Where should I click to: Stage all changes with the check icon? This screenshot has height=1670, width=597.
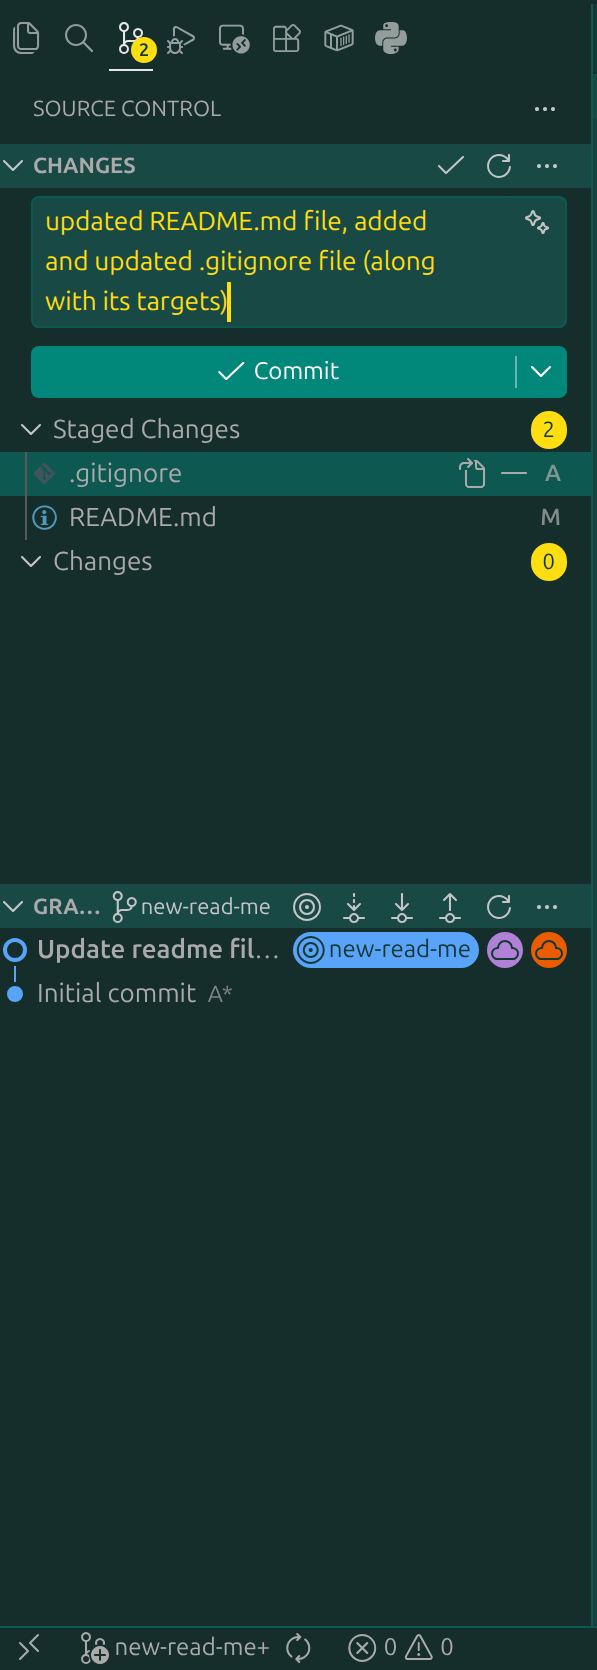coord(450,166)
